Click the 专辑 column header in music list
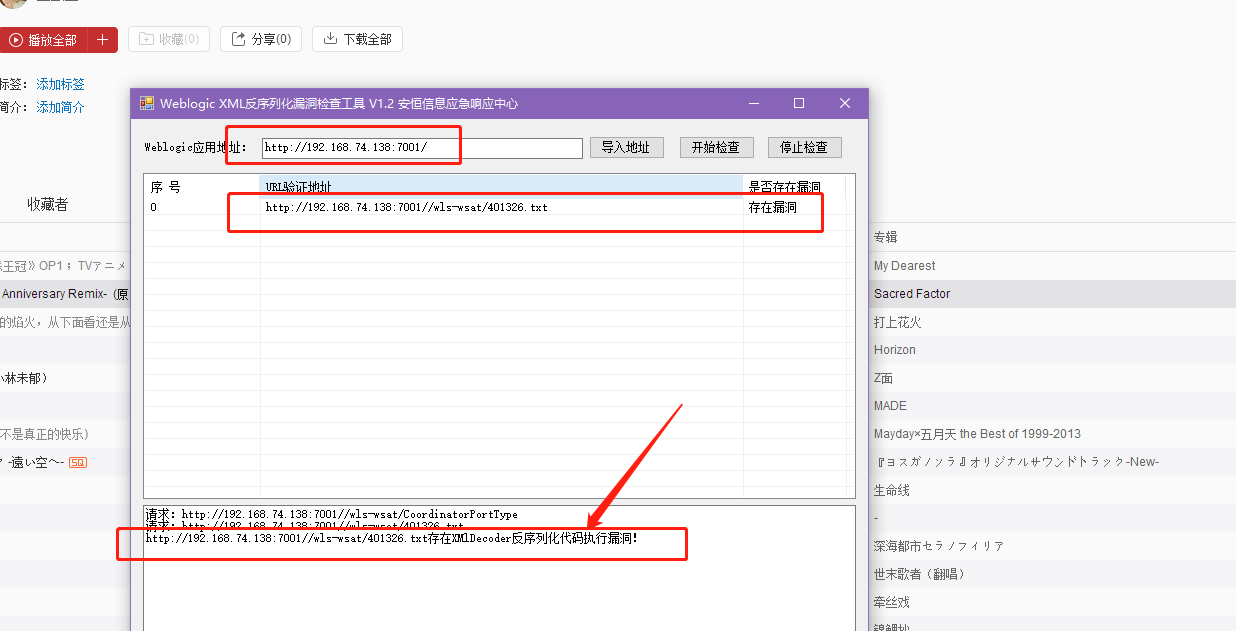The image size is (1236, 631). pos(886,237)
